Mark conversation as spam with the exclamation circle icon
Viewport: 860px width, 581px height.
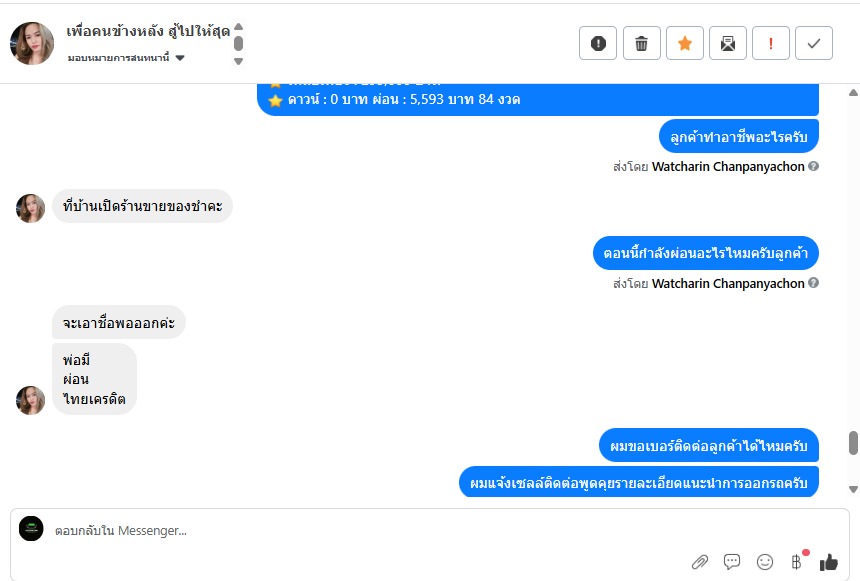(x=598, y=43)
